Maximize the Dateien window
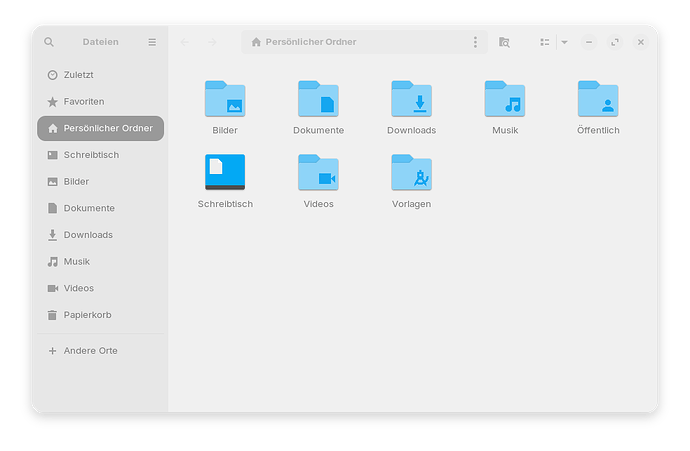The image size is (690, 451). 615,42
